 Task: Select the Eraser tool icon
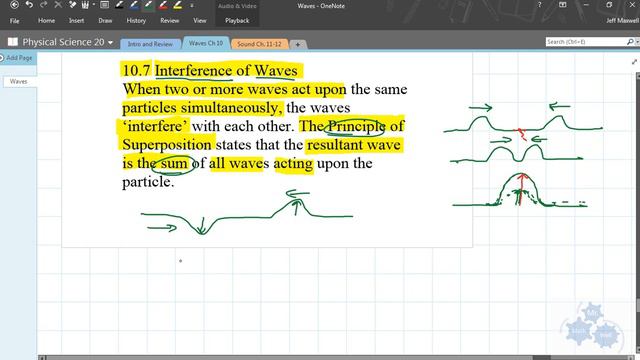pyautogui.click(x=73, y=5)
